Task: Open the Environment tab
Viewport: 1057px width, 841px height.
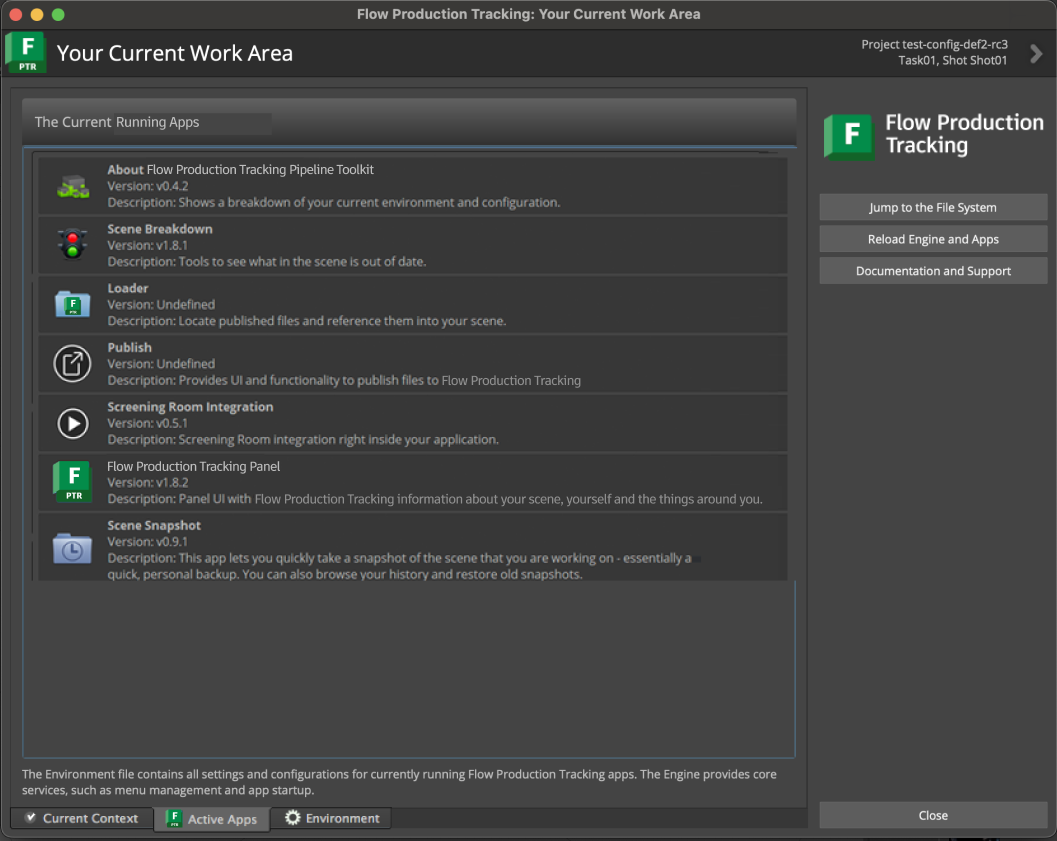Action: 331,818
